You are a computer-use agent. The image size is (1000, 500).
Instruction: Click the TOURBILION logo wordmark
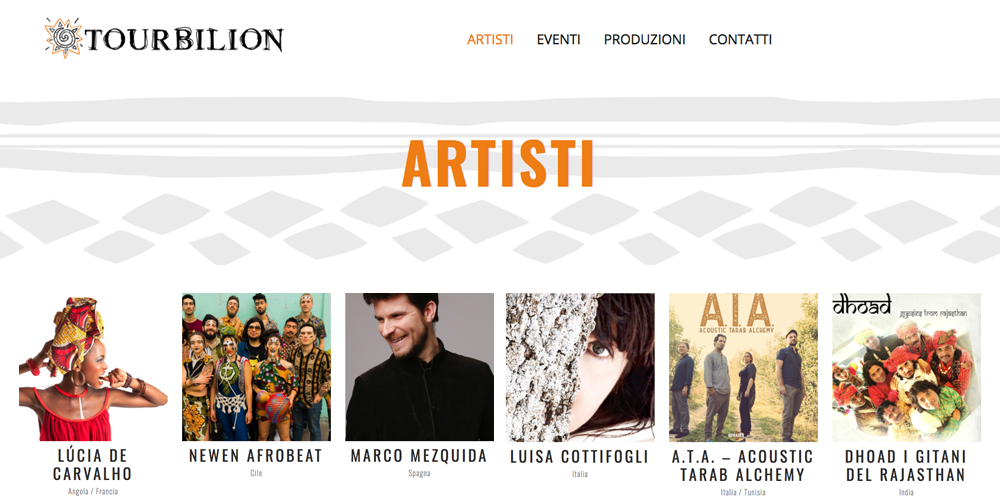[x=184, y=40]
